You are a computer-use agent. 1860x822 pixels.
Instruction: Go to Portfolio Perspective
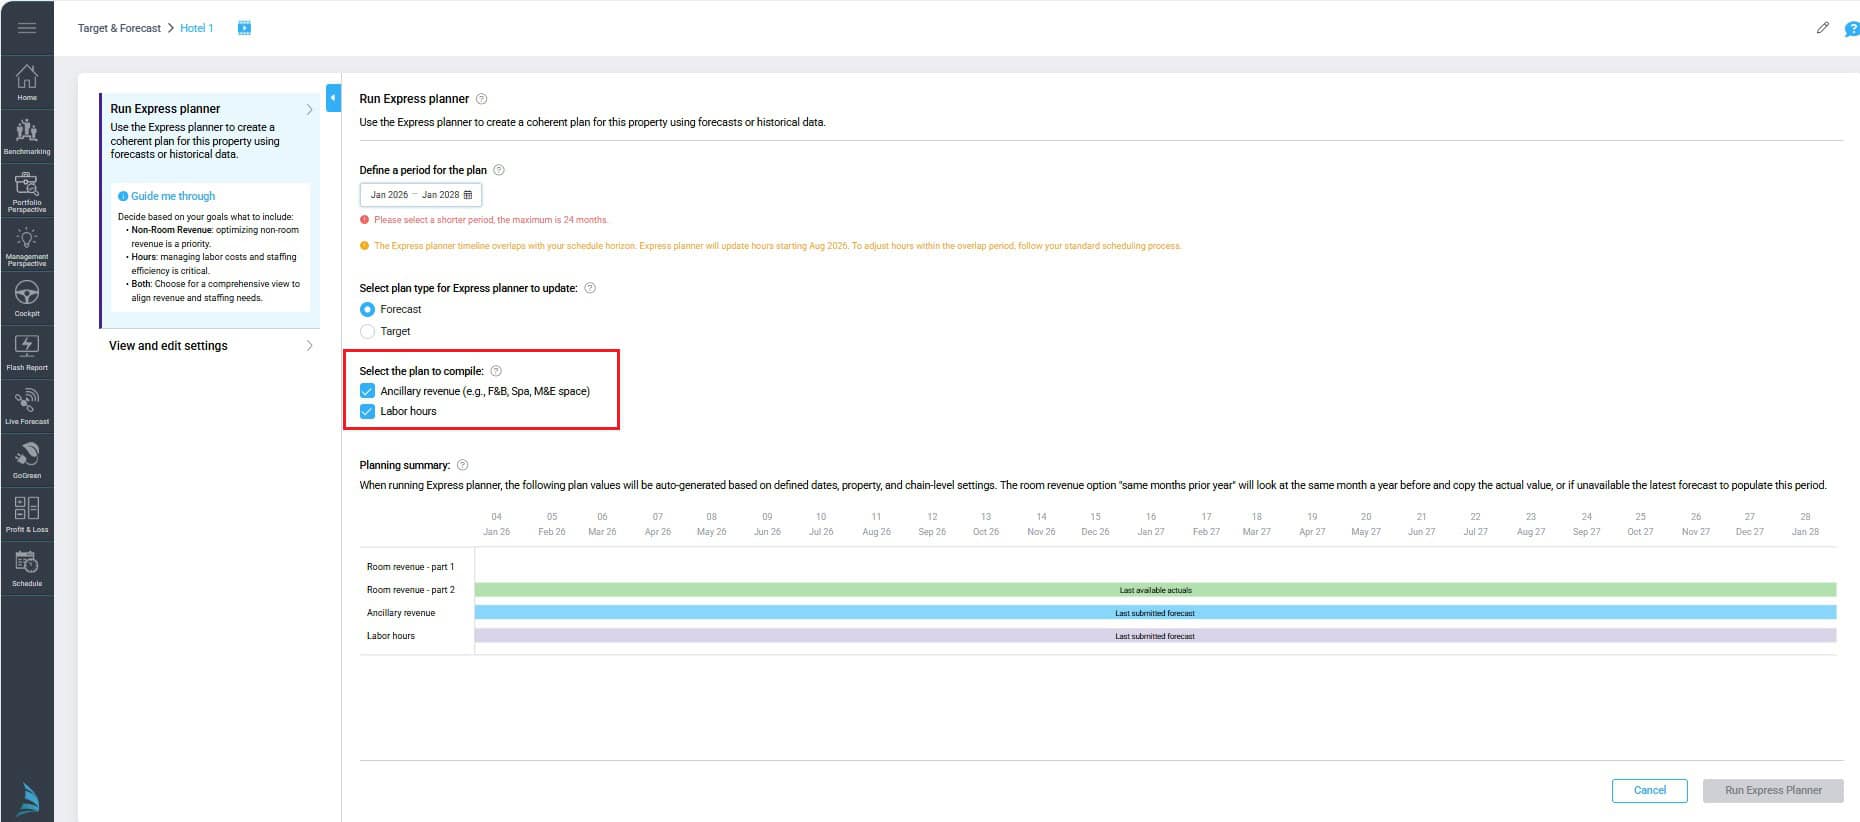point(27,191)
